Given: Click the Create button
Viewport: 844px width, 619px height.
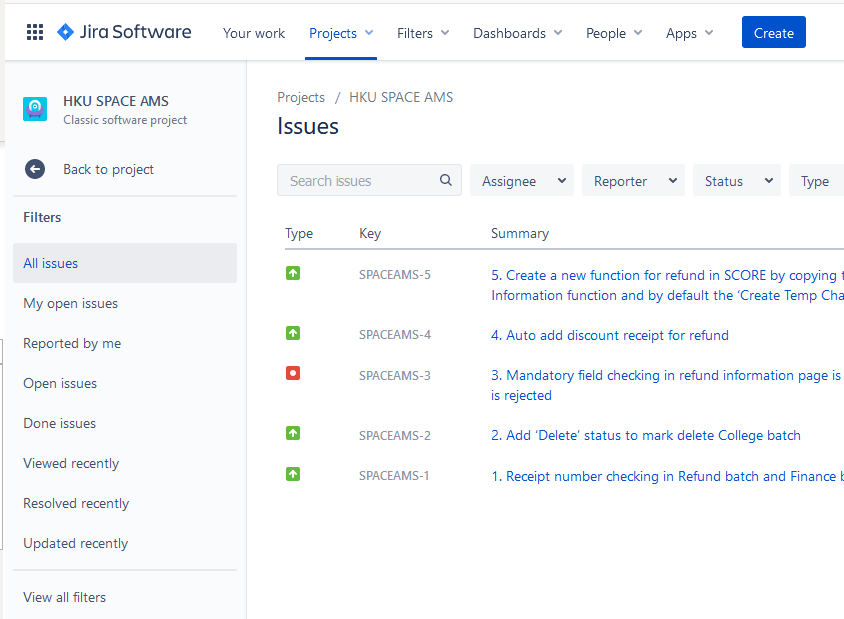Looking at the screenshot, I should 773,32.
